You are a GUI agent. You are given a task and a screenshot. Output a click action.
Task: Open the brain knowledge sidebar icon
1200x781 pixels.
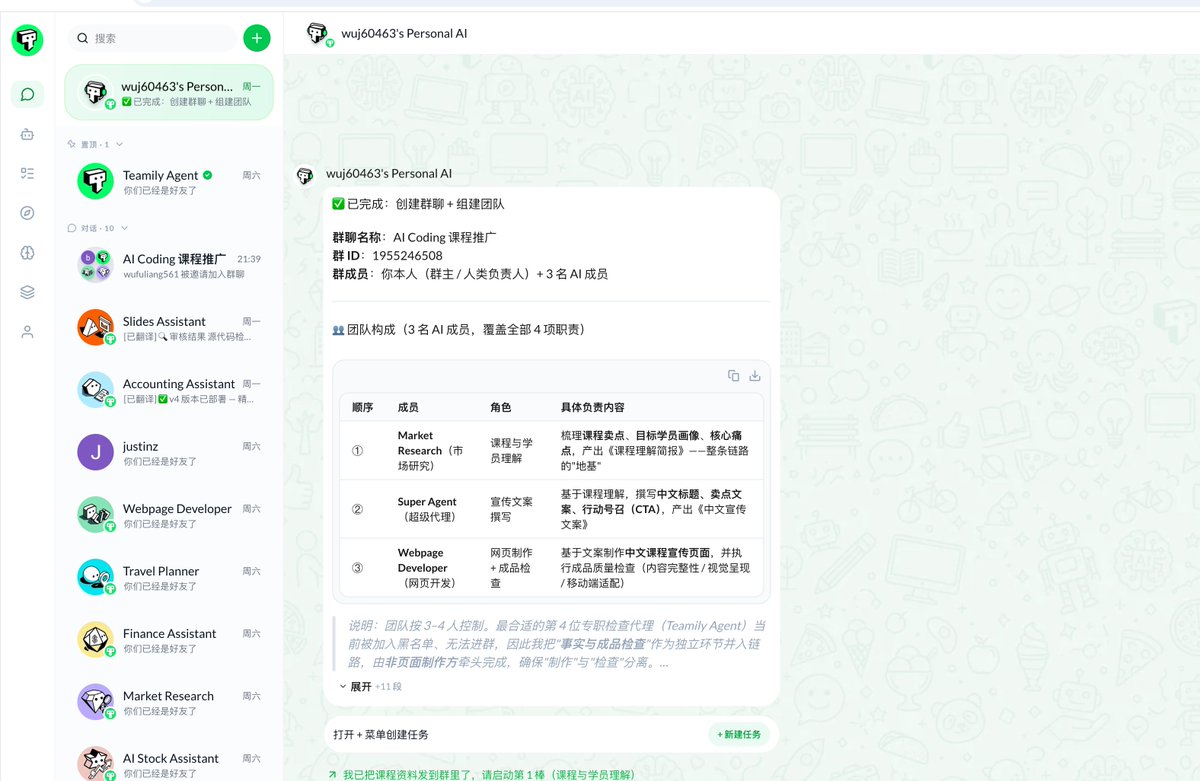coord(28,253)
